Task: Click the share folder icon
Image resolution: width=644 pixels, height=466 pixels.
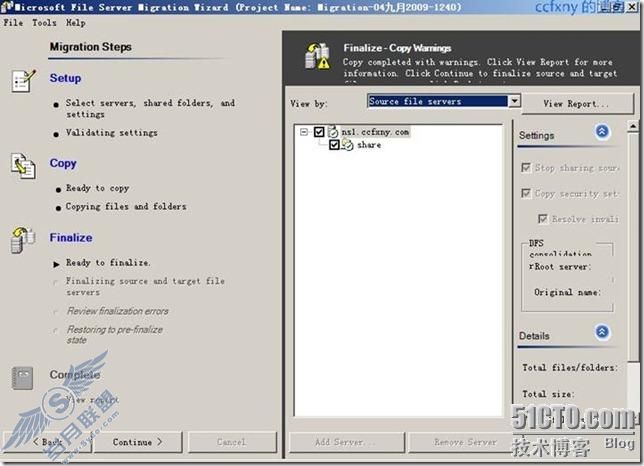Action: point(347,145)
